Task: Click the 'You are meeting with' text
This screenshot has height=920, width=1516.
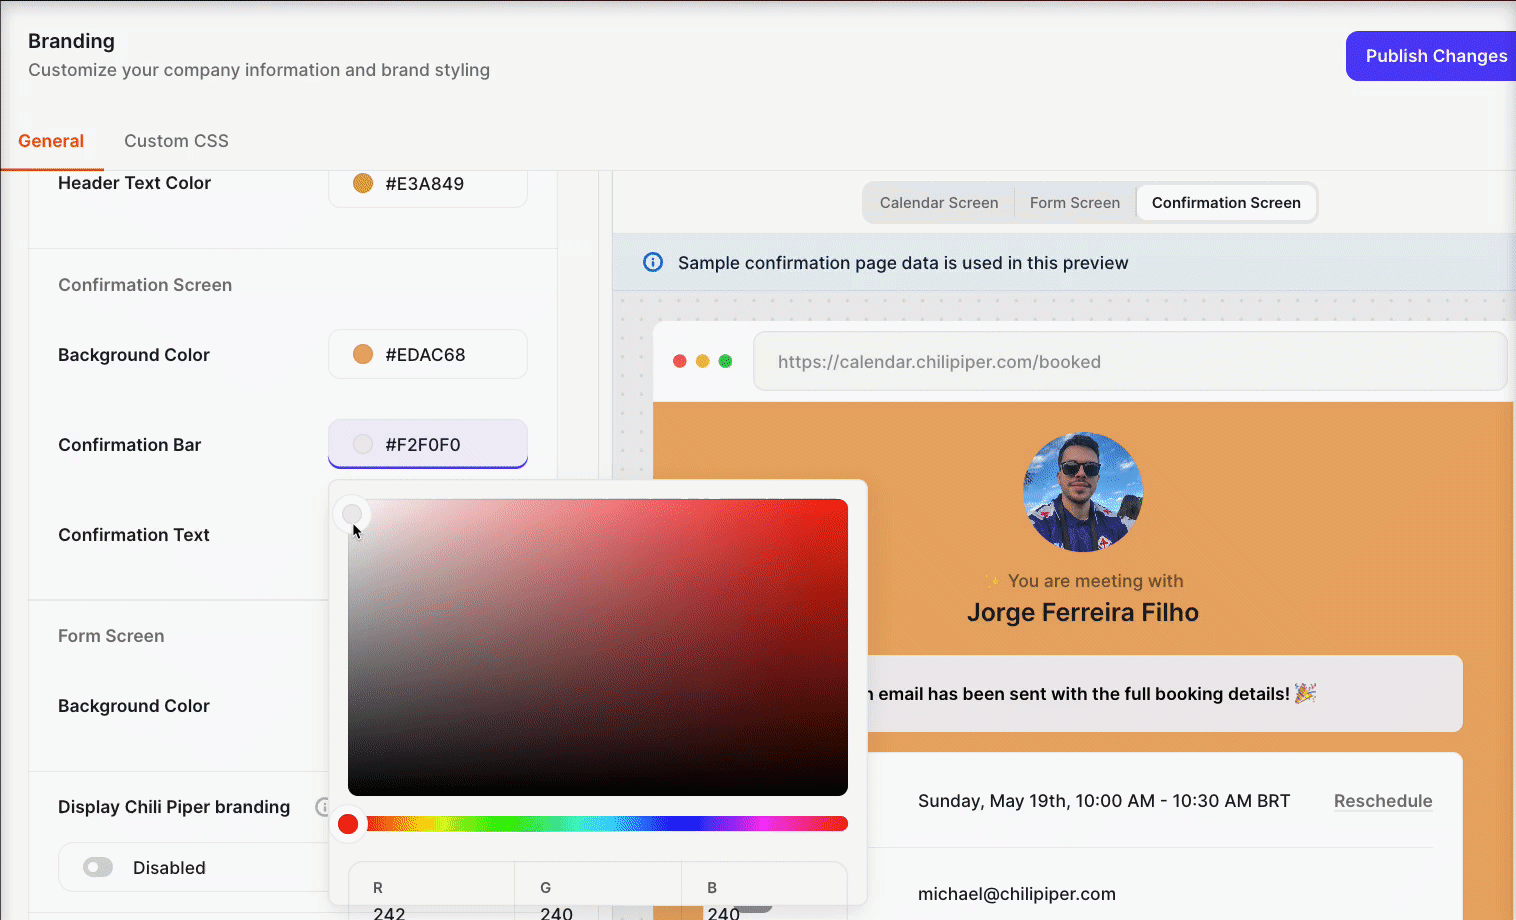Action: point(1096,581)
